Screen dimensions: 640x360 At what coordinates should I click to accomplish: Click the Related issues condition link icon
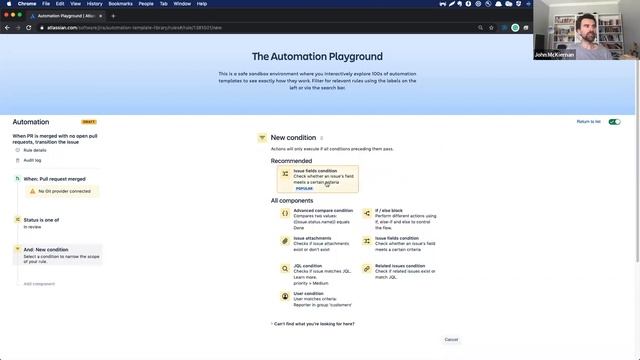coord(367,269)
